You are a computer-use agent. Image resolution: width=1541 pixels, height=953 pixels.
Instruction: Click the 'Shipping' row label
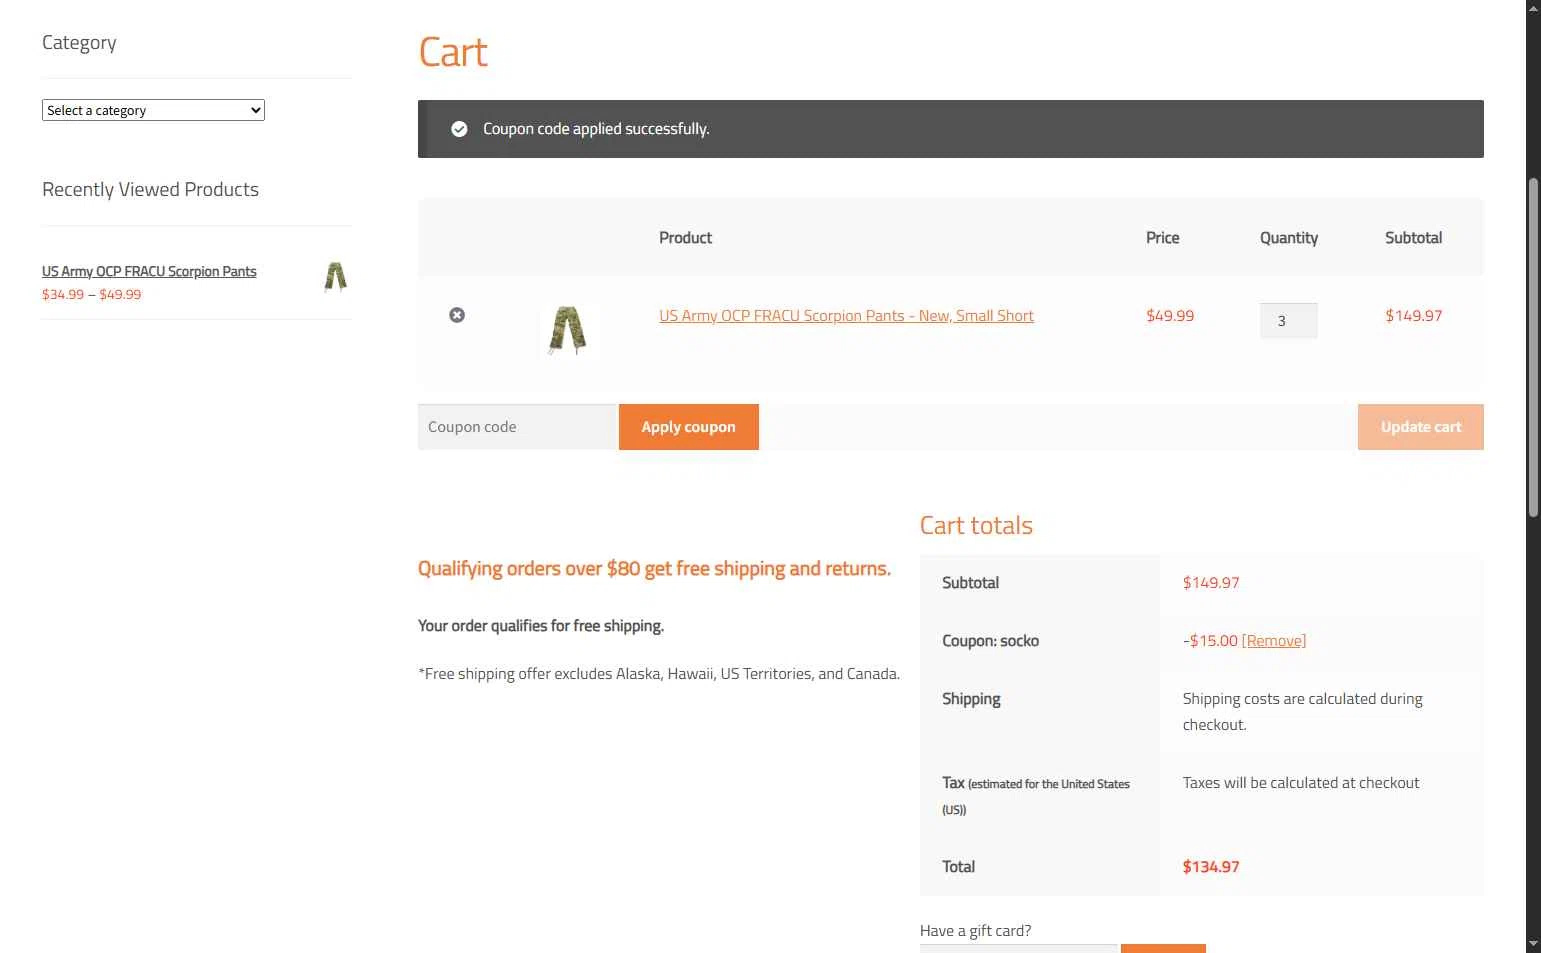pos(971,699)
